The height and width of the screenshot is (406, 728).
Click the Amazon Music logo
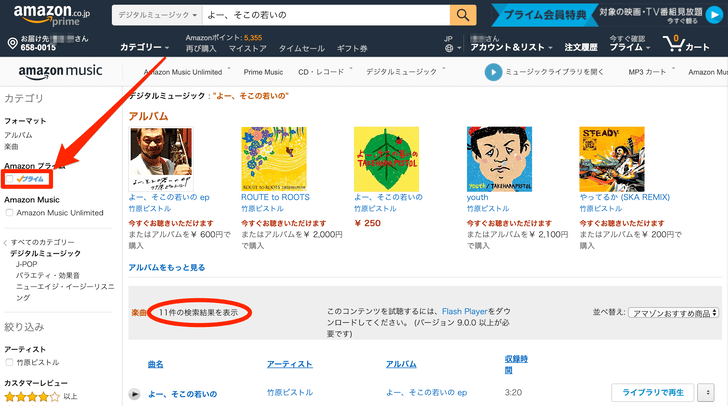(60, 71)
